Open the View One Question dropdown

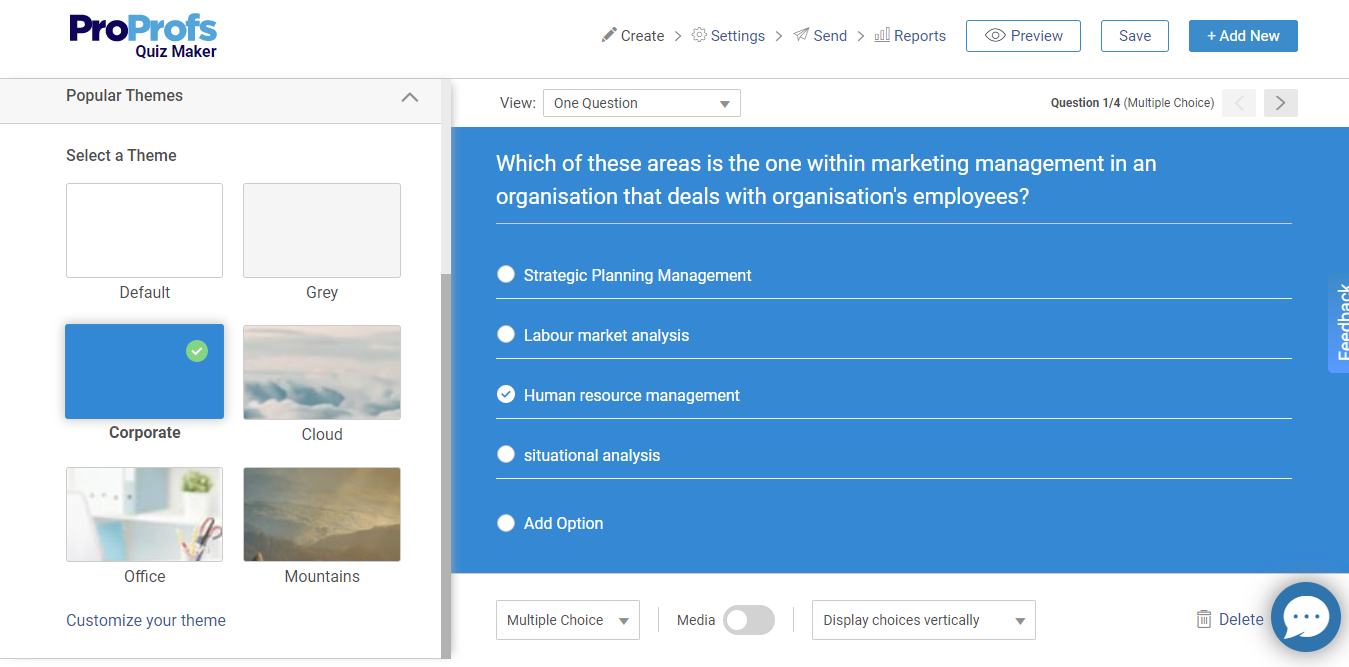(641, 102)
